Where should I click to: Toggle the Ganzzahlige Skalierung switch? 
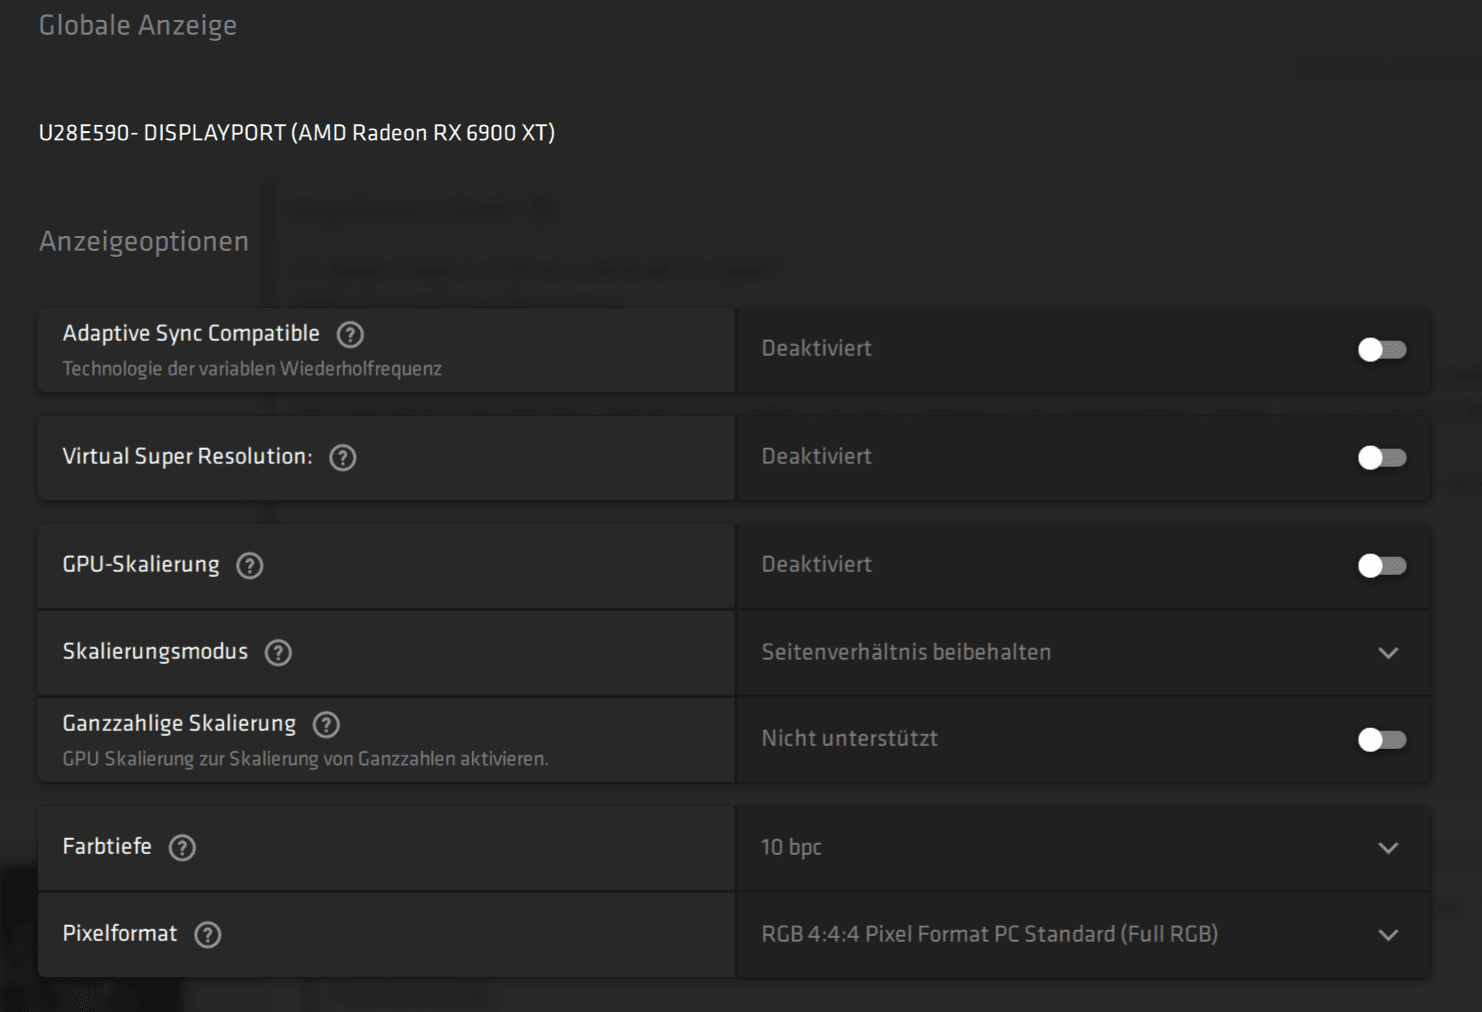(x=1382, y=740)
